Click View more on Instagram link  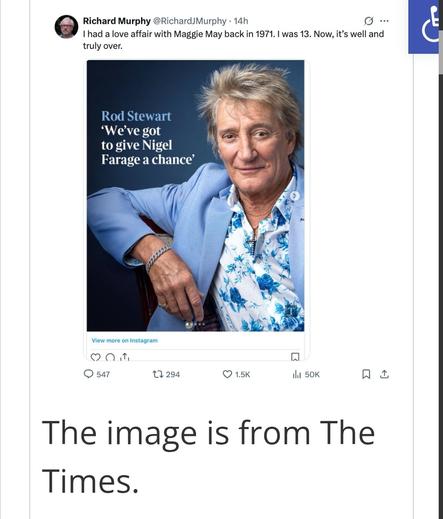[125, 340]
